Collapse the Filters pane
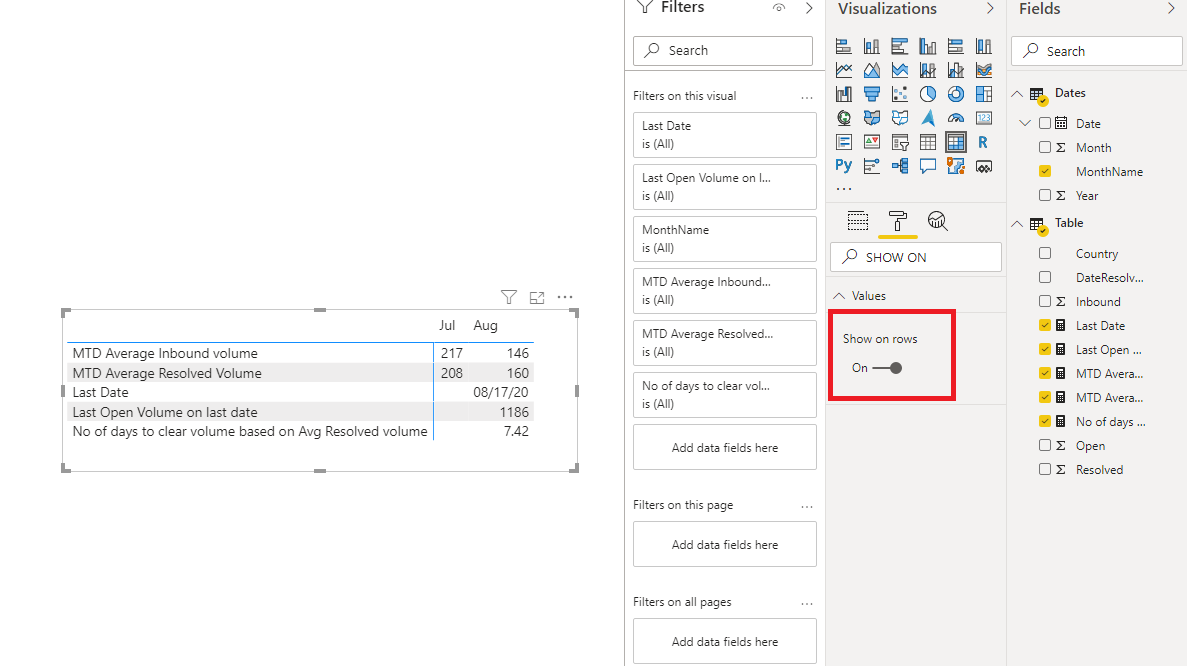The image size is (1187, 666). [808, 8]
